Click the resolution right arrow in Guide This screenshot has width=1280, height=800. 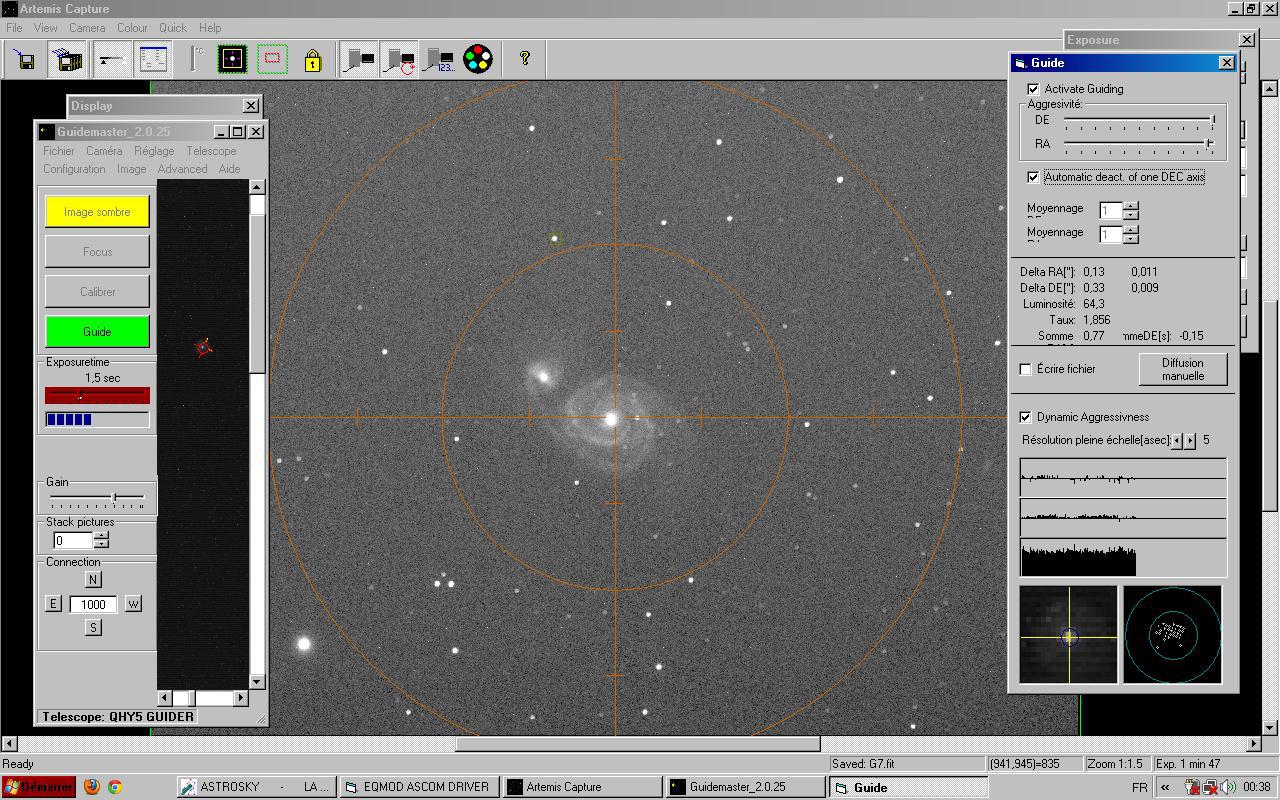click(1190, 441)
